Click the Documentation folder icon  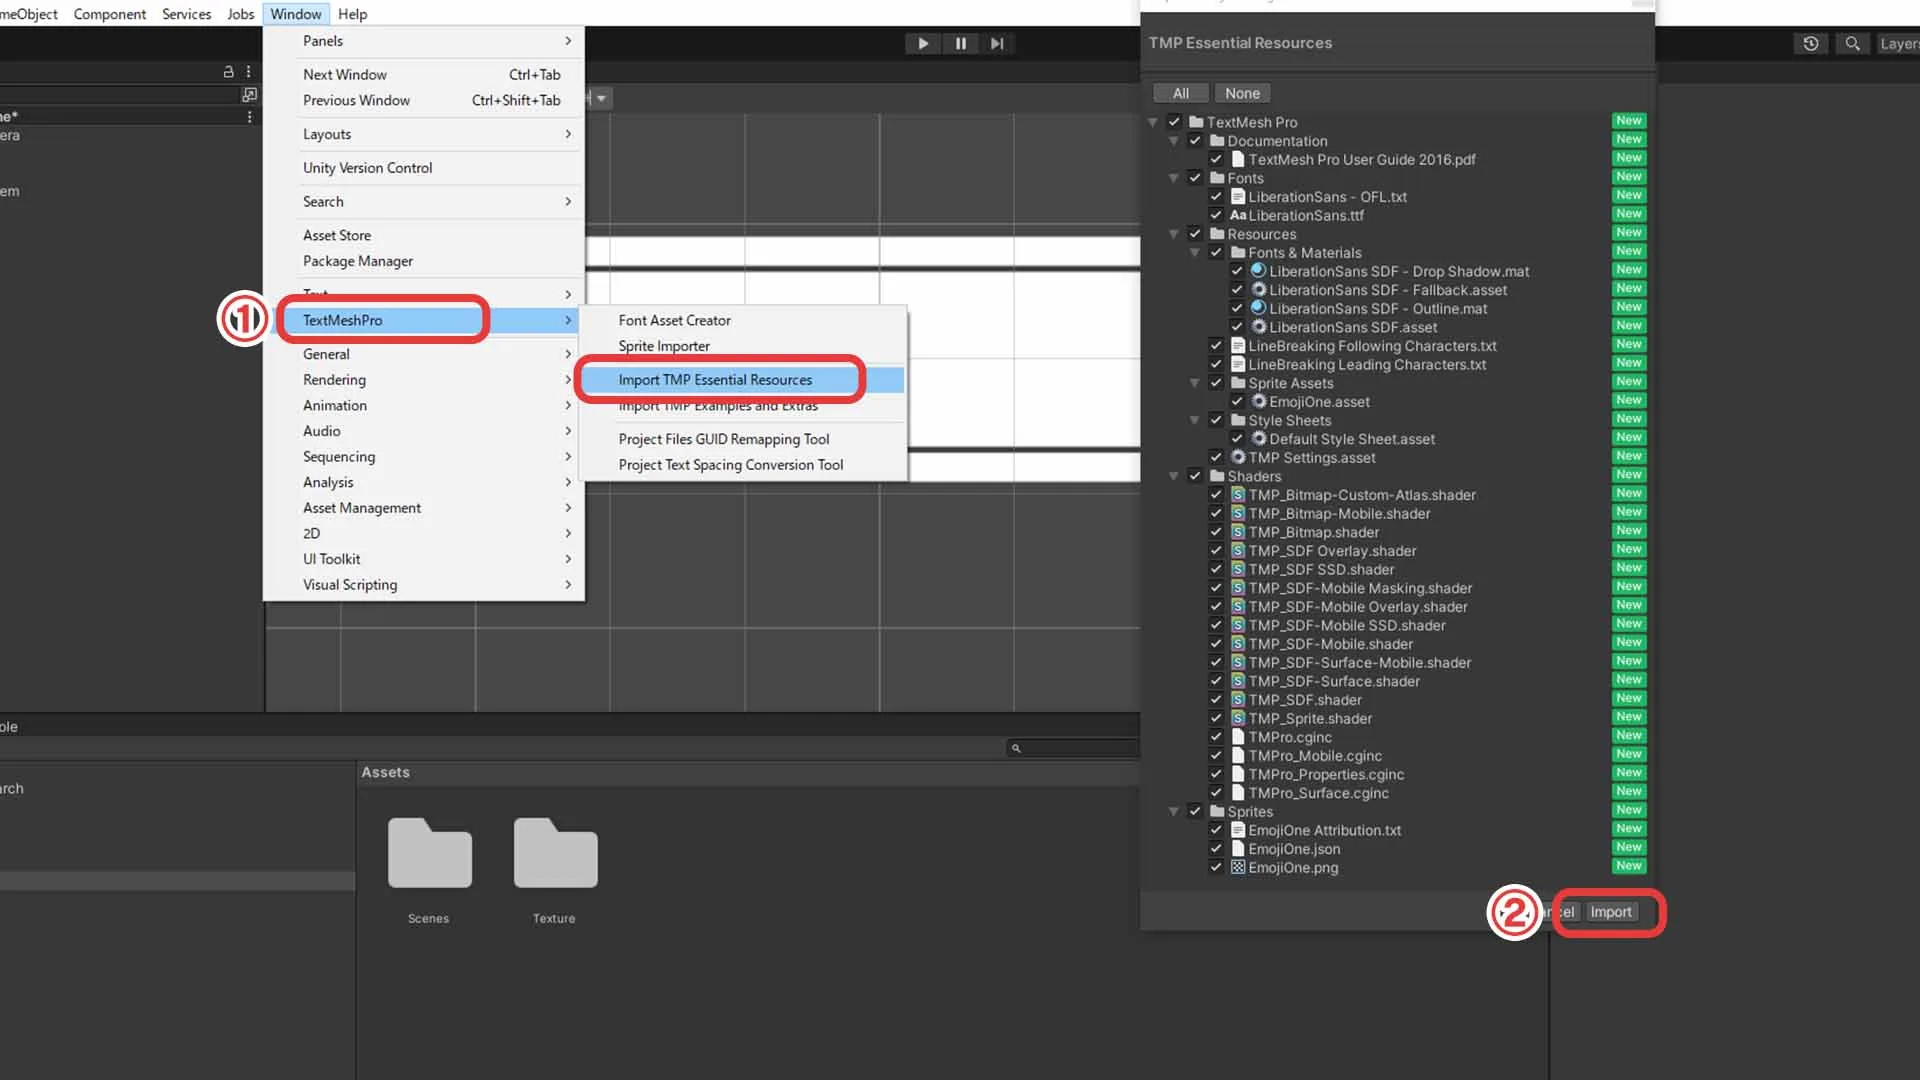pos(1217,141)
